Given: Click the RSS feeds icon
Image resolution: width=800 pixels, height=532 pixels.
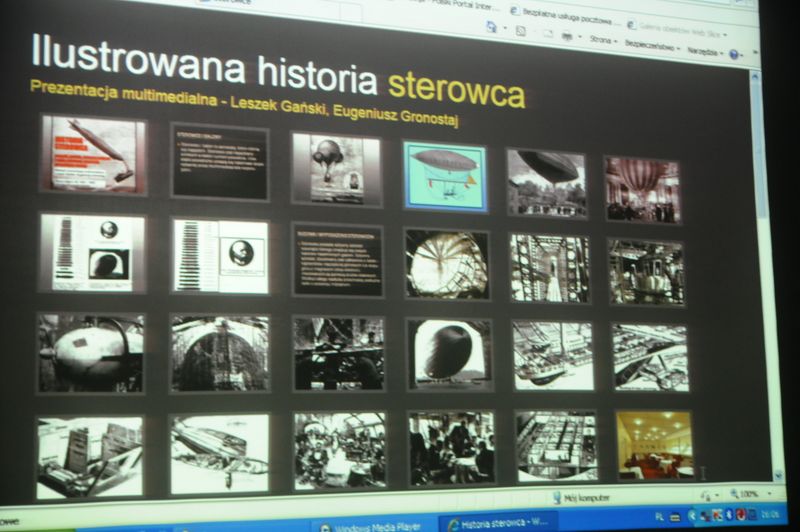Looking at the screenshot, I should pyautogui.click(x=521, y=31).
